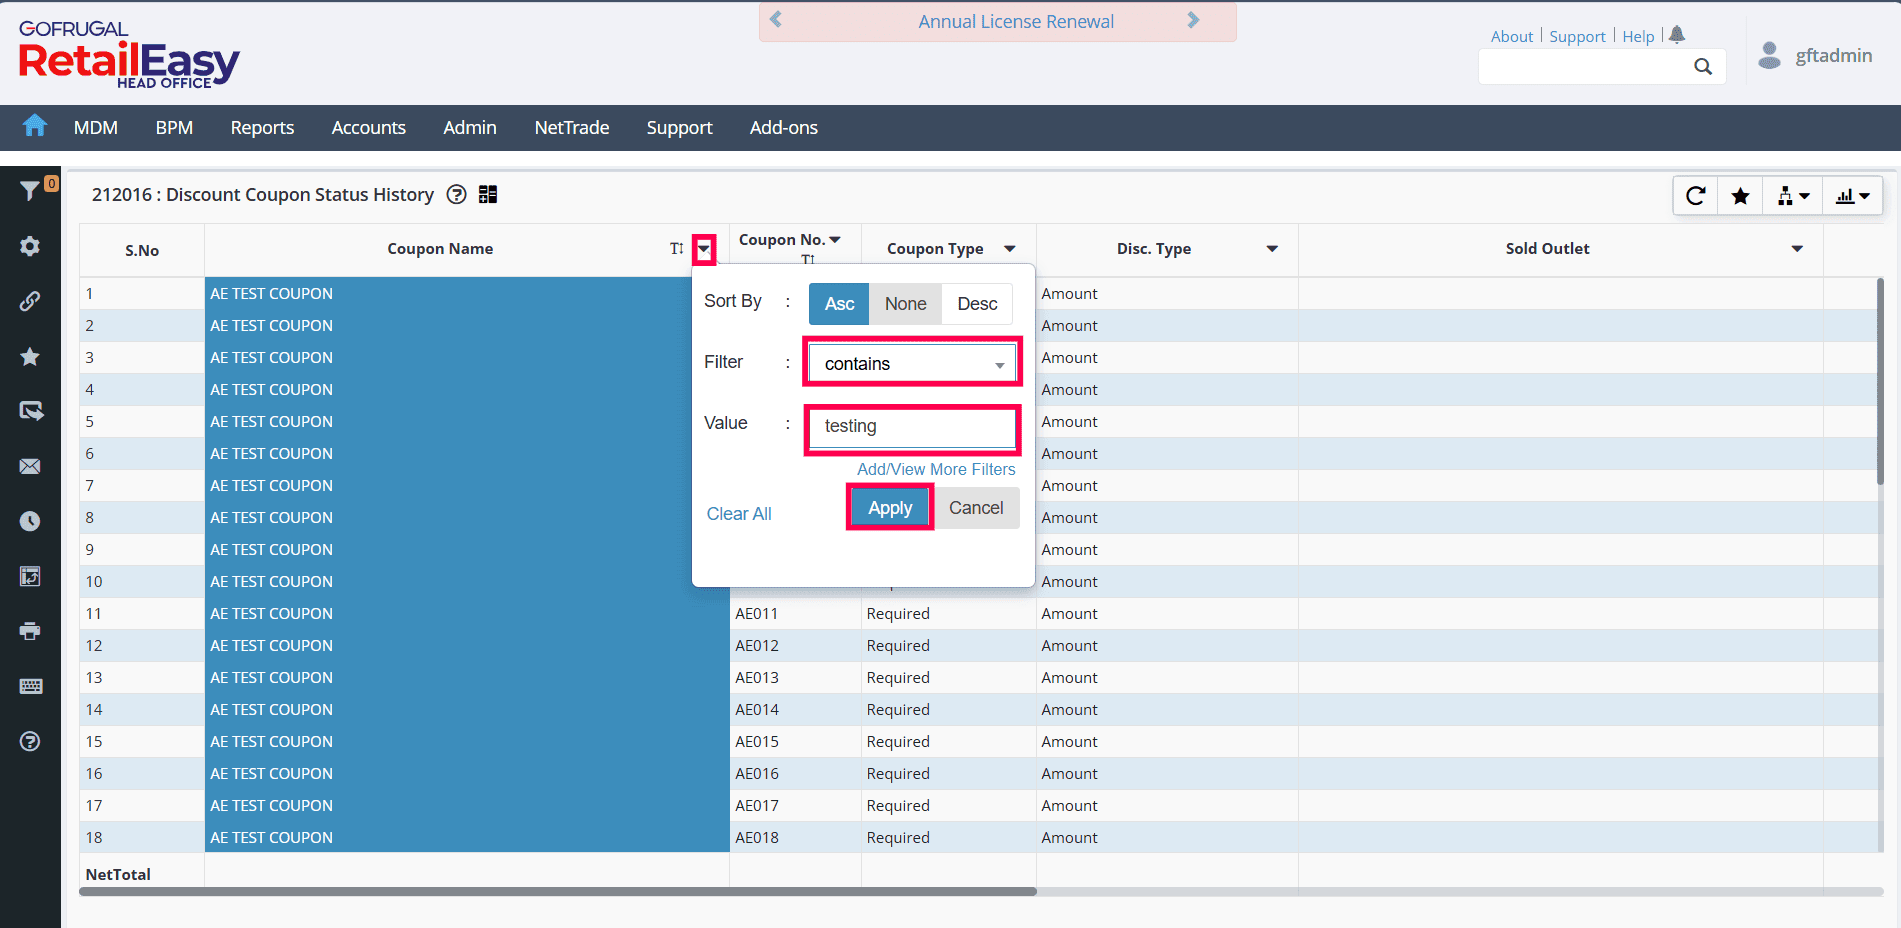
Task: Refresh the report with reload icon
Action: 1696,196
